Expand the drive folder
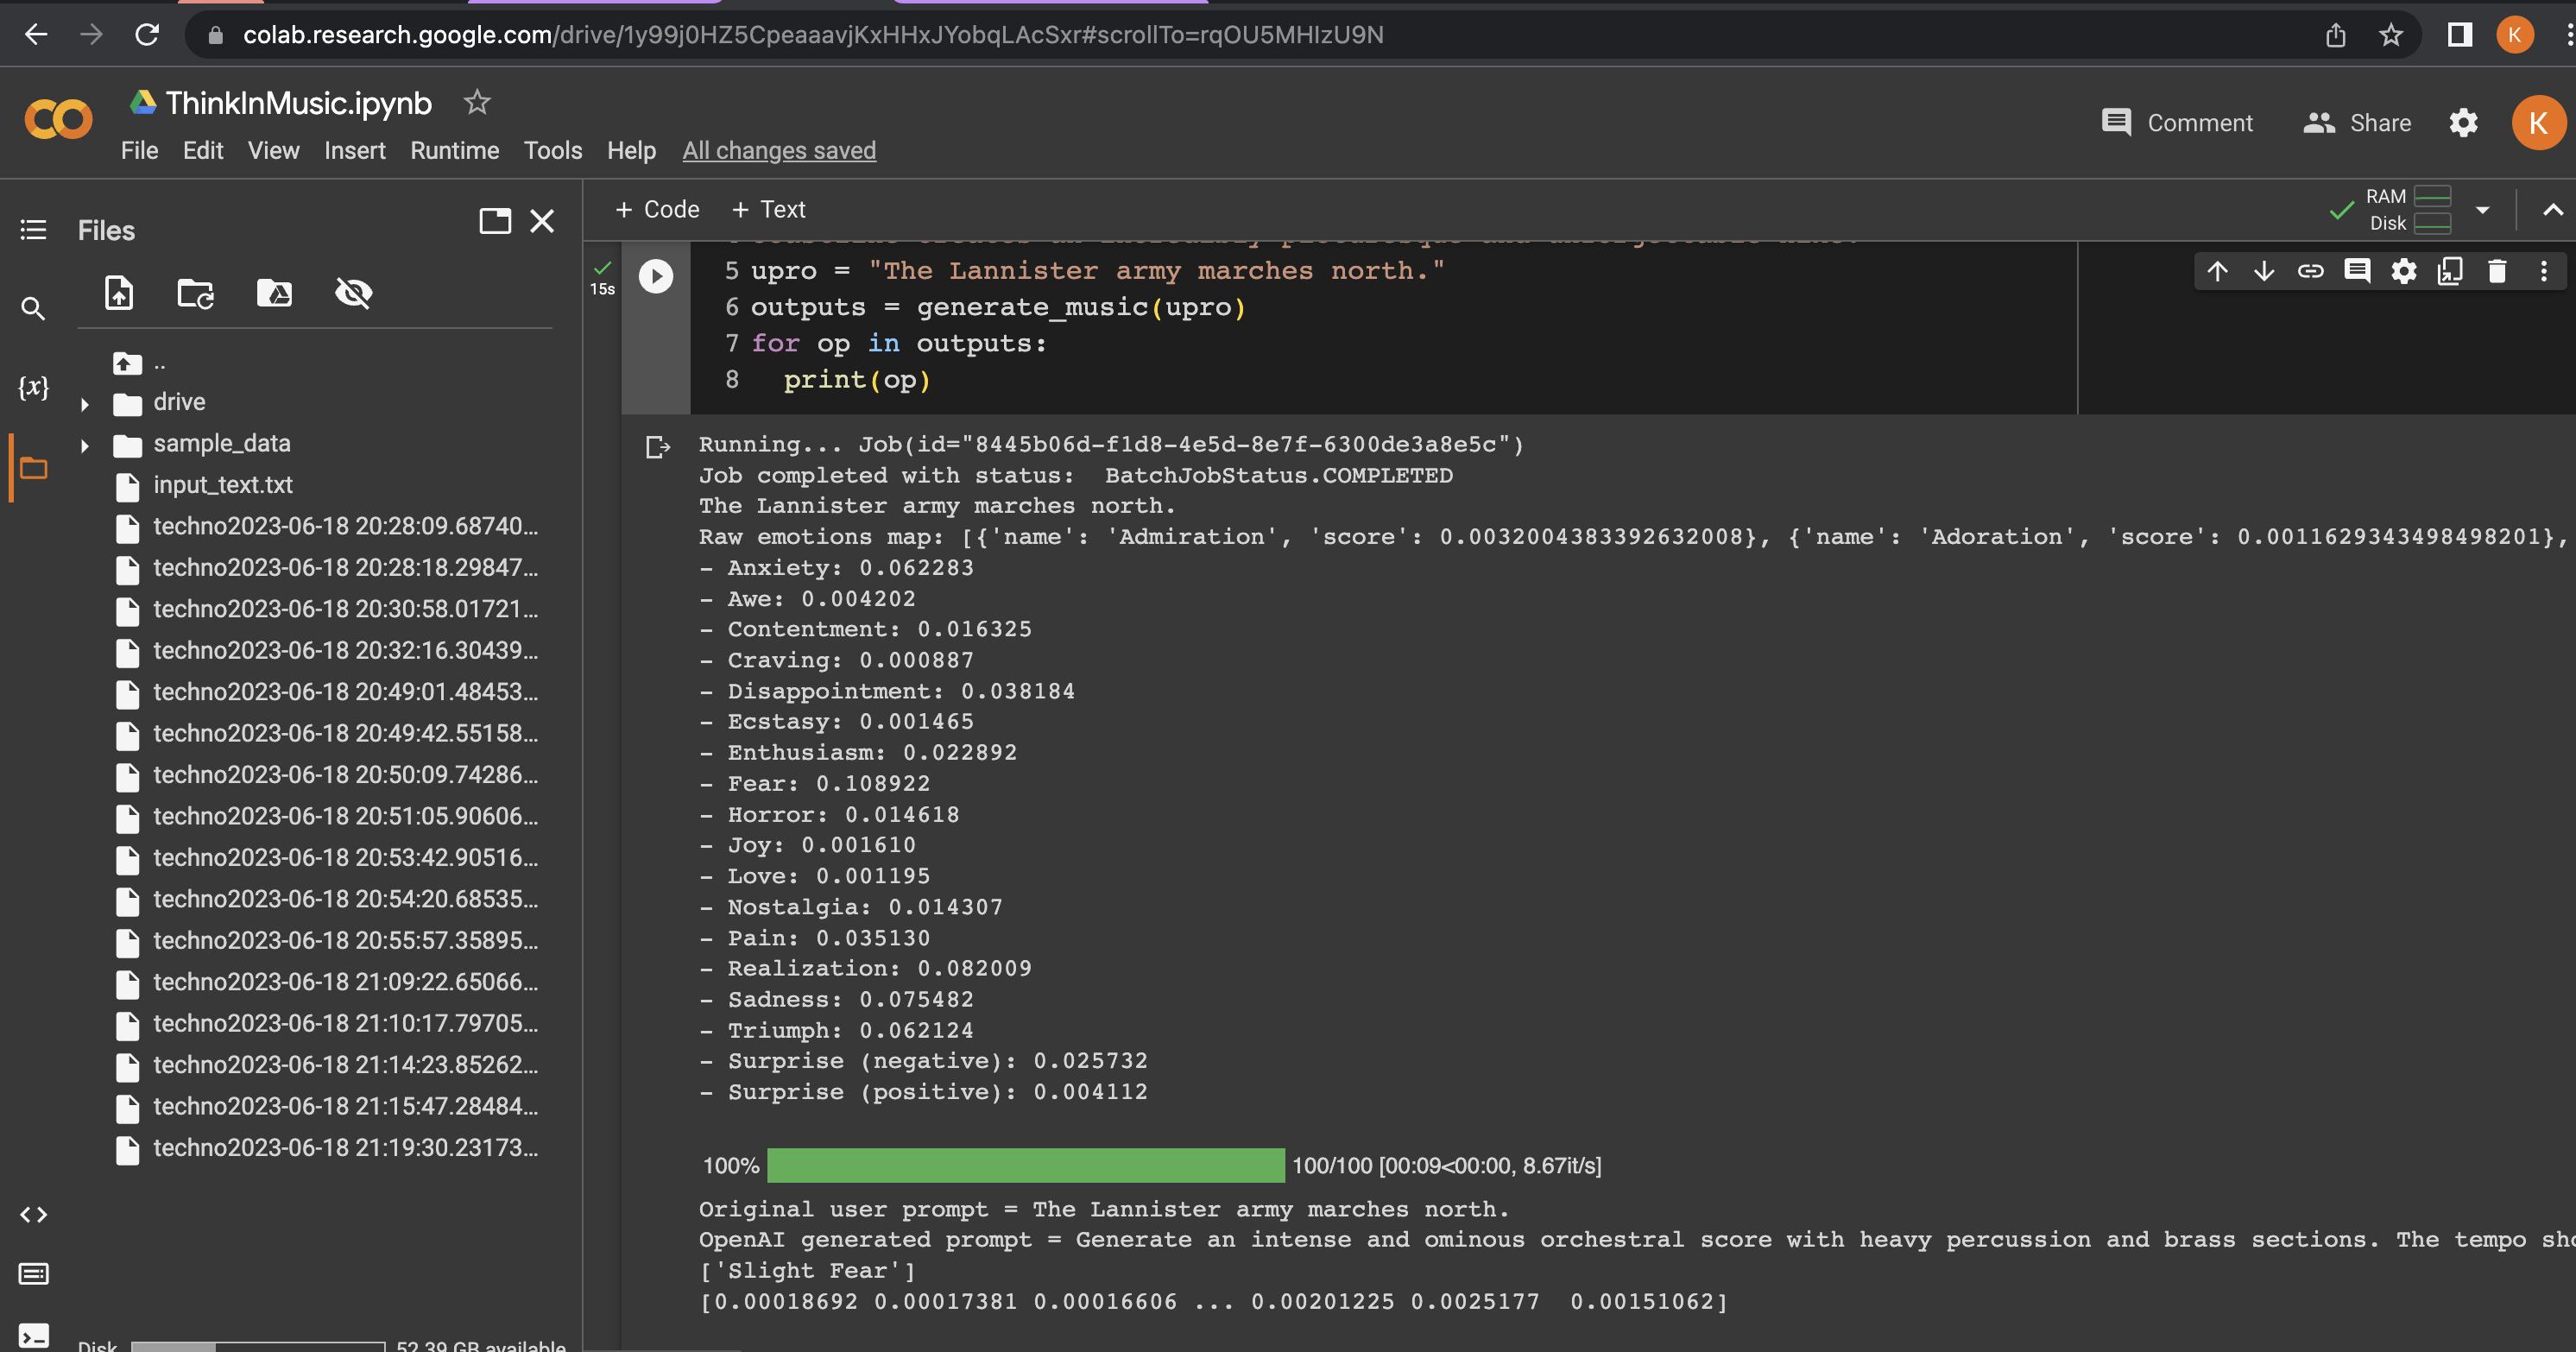The image size is (2576, 1352). (85, 404)
